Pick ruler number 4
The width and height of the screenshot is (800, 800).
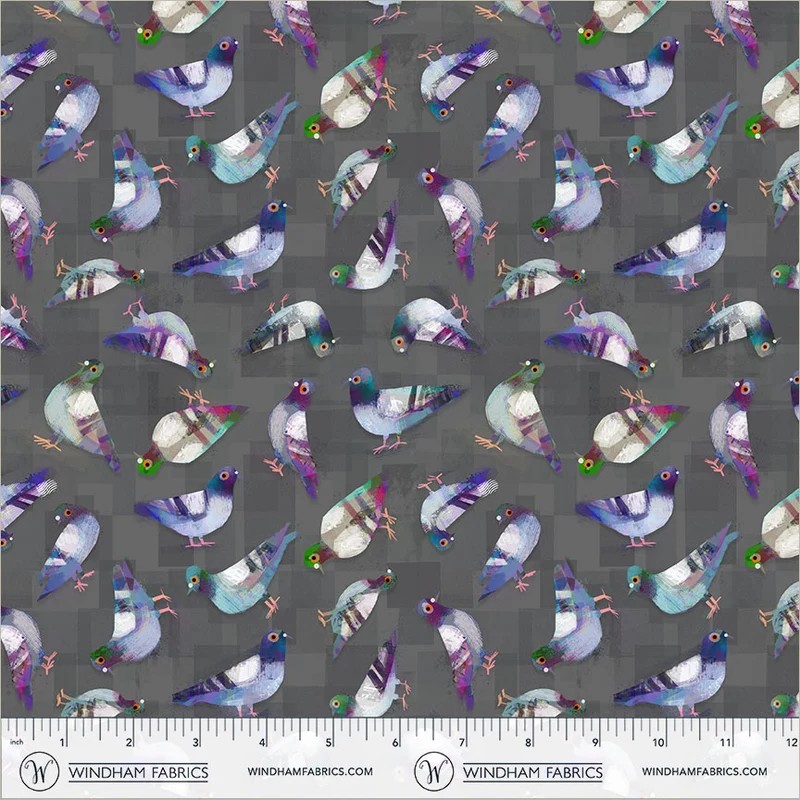point(262,742)
